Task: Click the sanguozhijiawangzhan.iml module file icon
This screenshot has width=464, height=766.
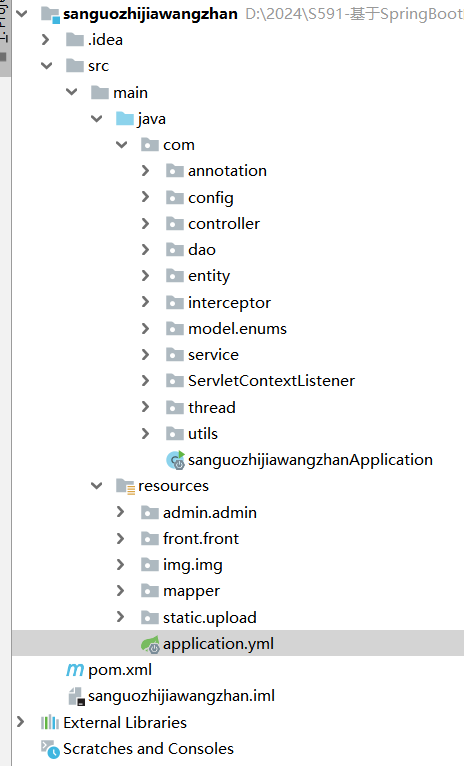Action: point(76,696)
